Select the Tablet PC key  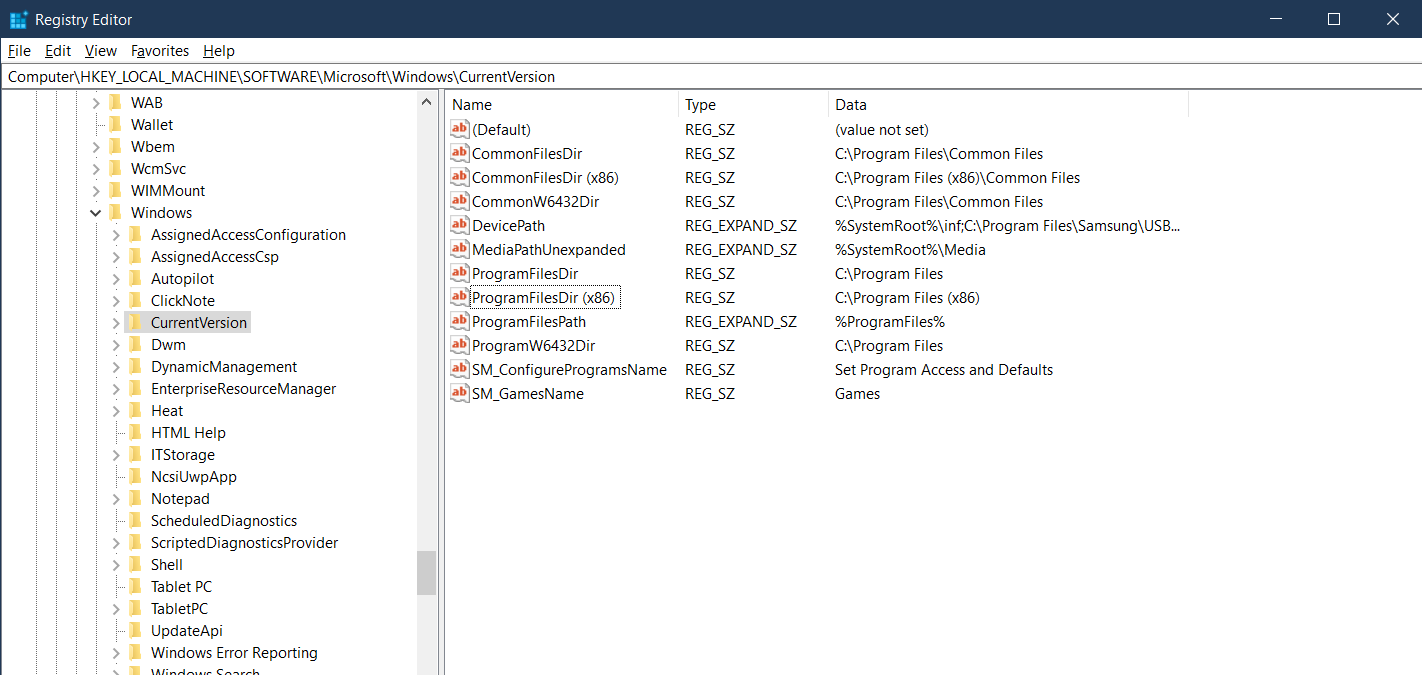click(x=181, y=586)
